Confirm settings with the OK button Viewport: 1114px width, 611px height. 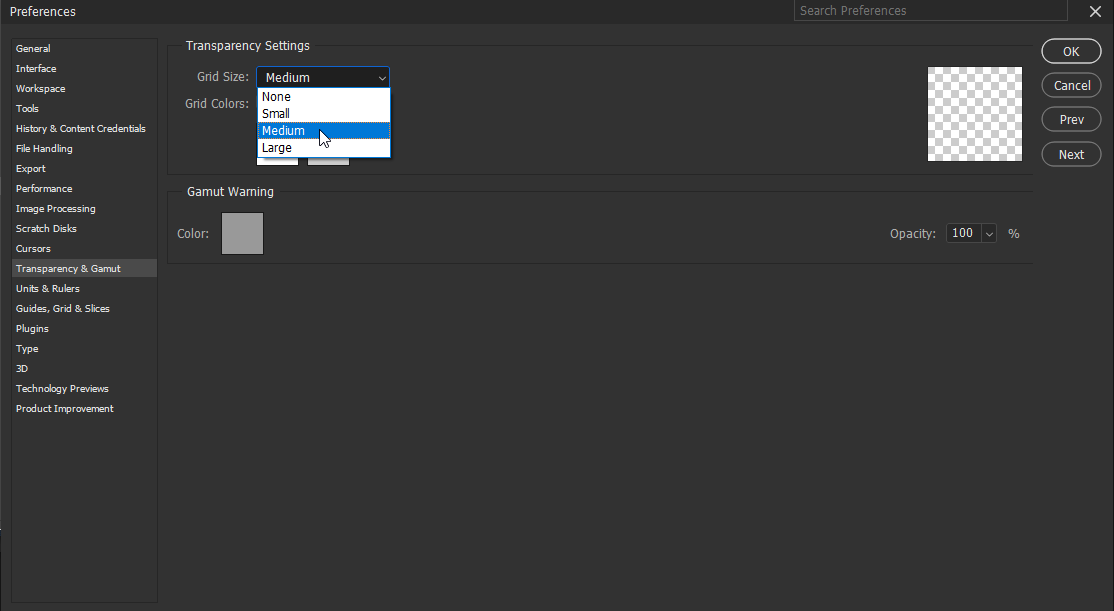(x=1071, y=51)
